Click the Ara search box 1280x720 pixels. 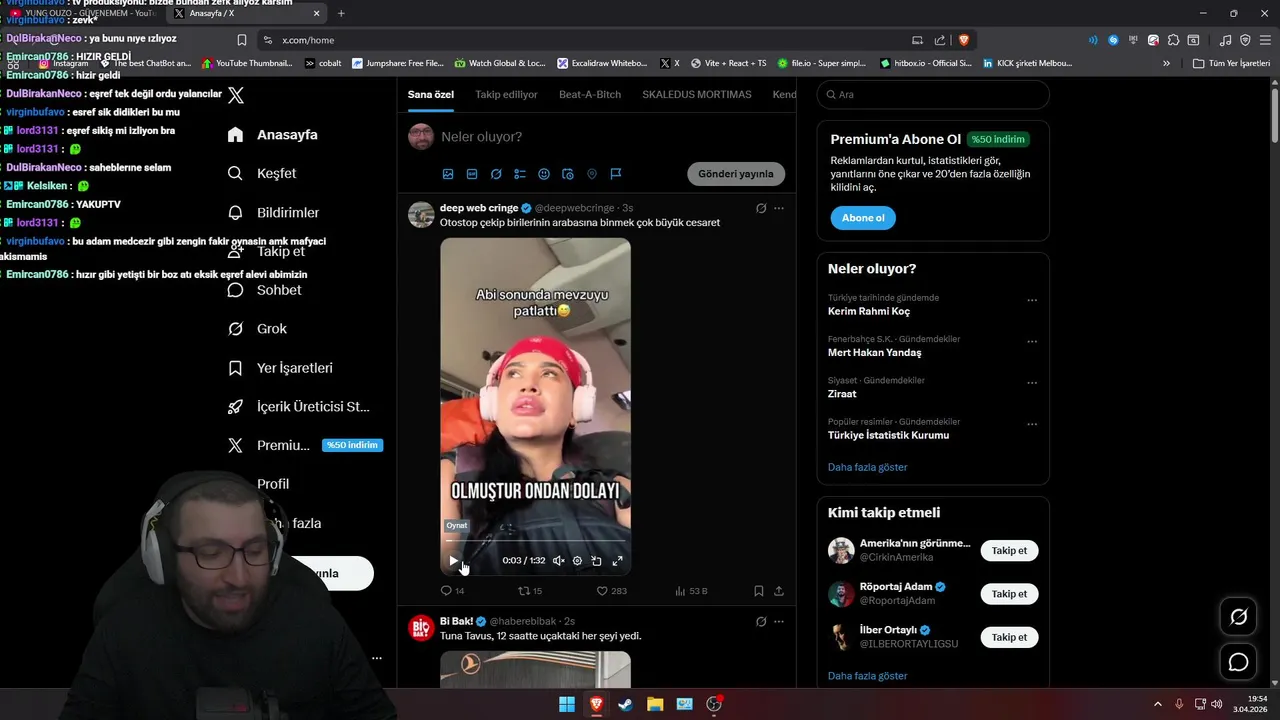(933, 95)
